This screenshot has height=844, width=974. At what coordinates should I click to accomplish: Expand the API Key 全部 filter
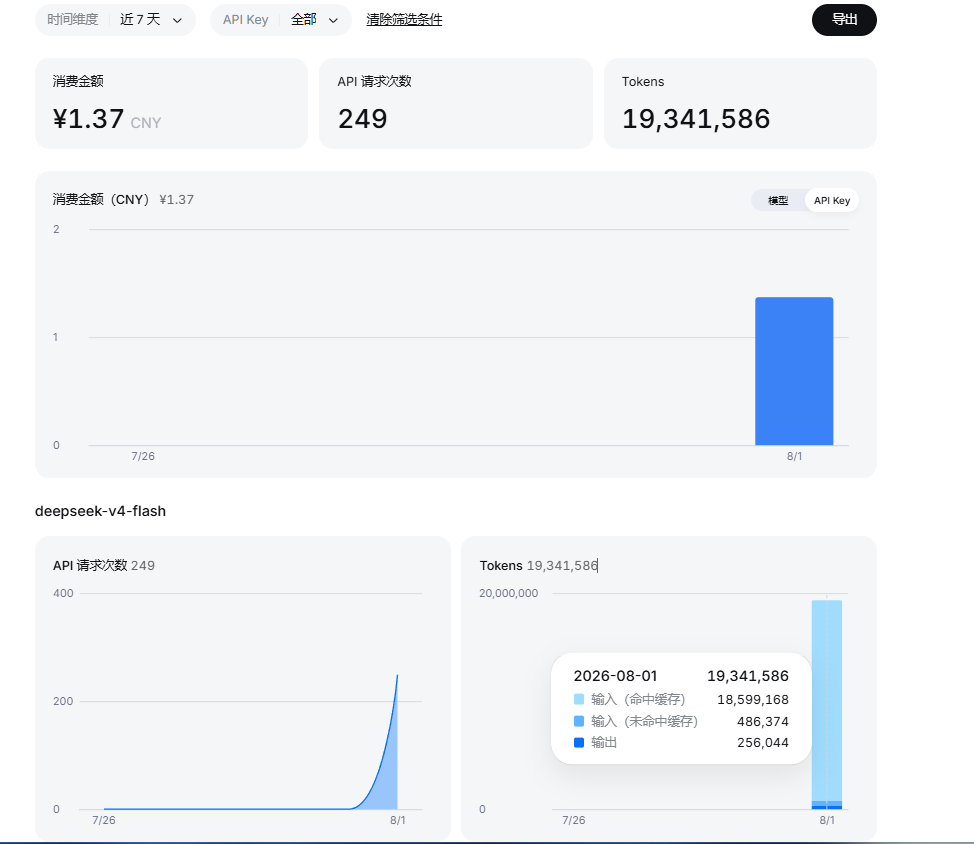click(281, 20)
